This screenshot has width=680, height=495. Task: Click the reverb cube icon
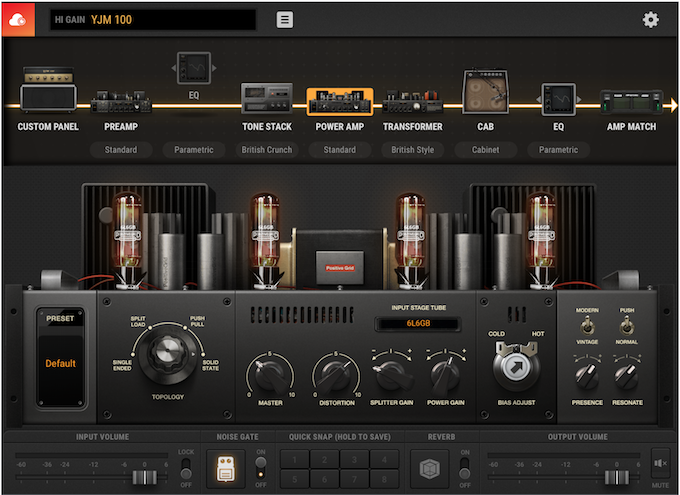(x=429, y=469)
